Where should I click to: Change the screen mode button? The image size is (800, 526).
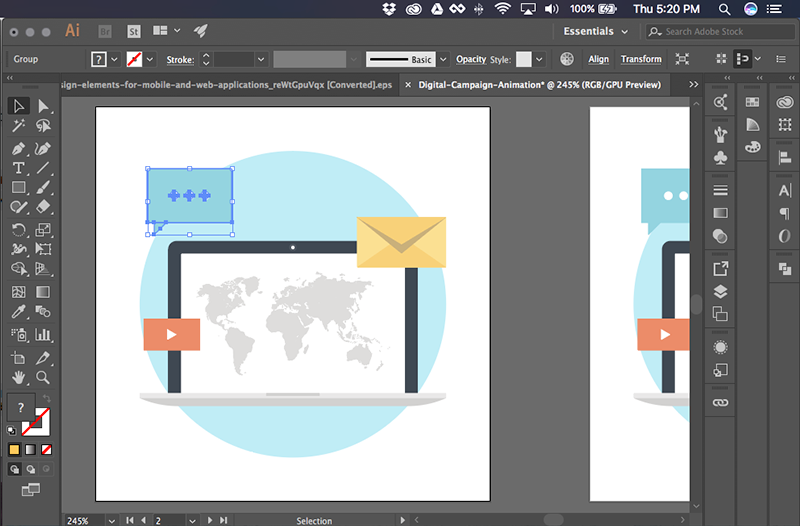(x=31, y=490)
